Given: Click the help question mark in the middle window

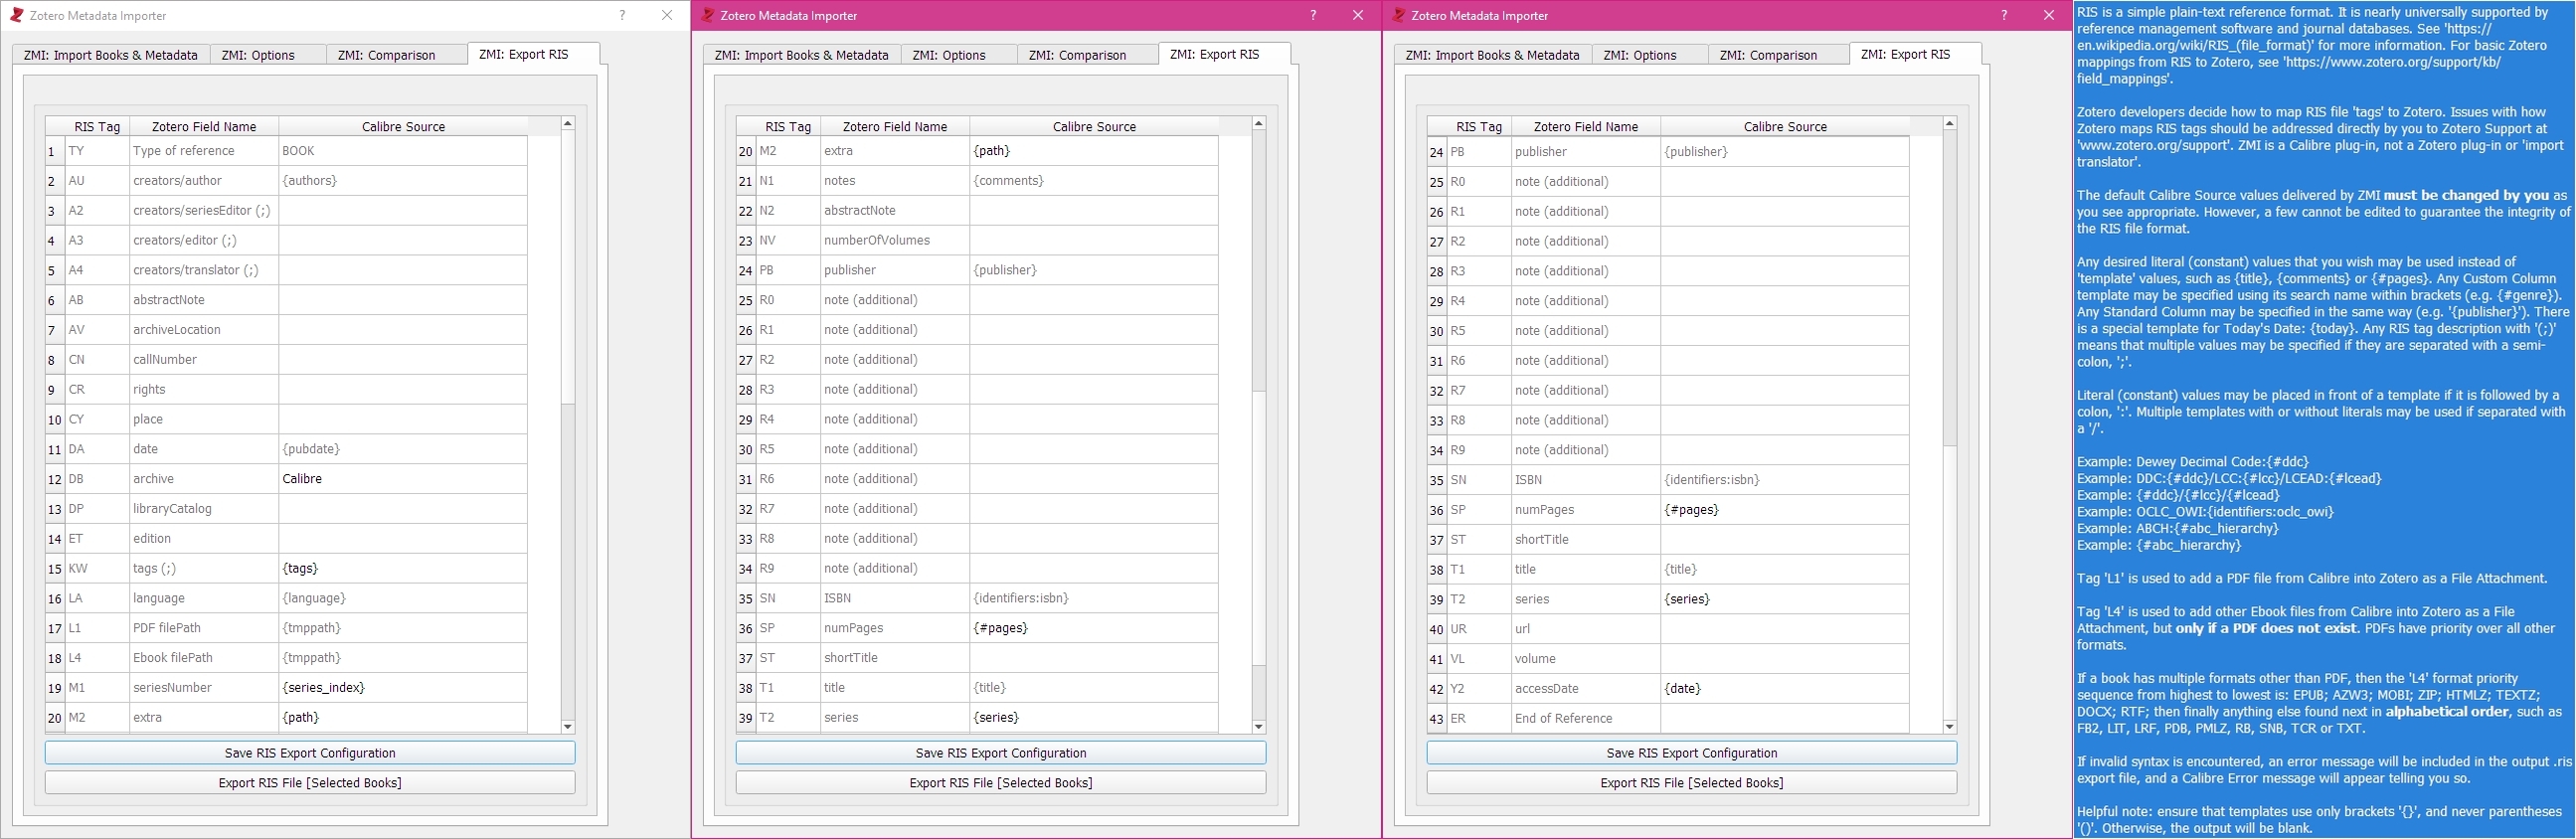Looking at the screenshot, I should (x=1313, y=15).
